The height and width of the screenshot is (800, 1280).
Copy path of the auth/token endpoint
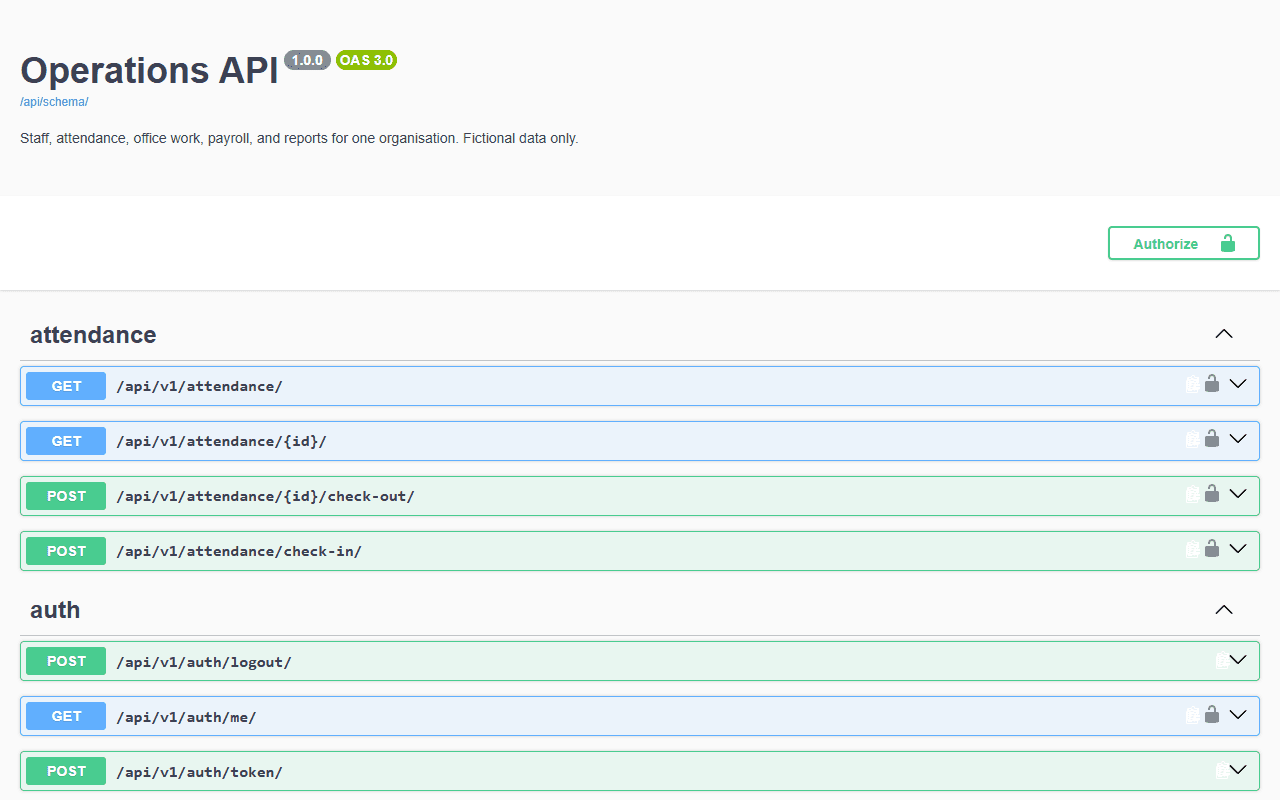pyautogui.click(x=1222, y=770)
